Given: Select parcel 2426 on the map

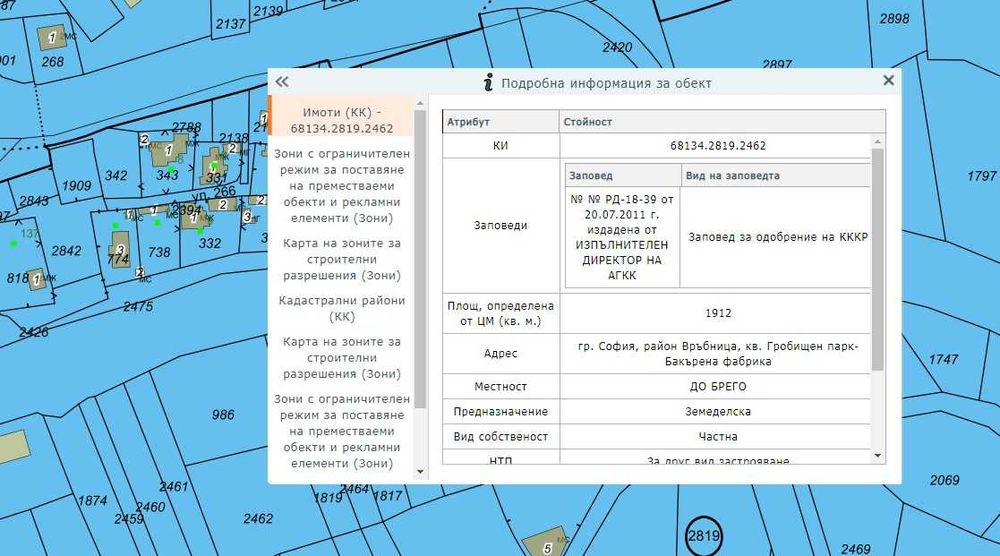Looking at the screenshot, I should [33, 332].
